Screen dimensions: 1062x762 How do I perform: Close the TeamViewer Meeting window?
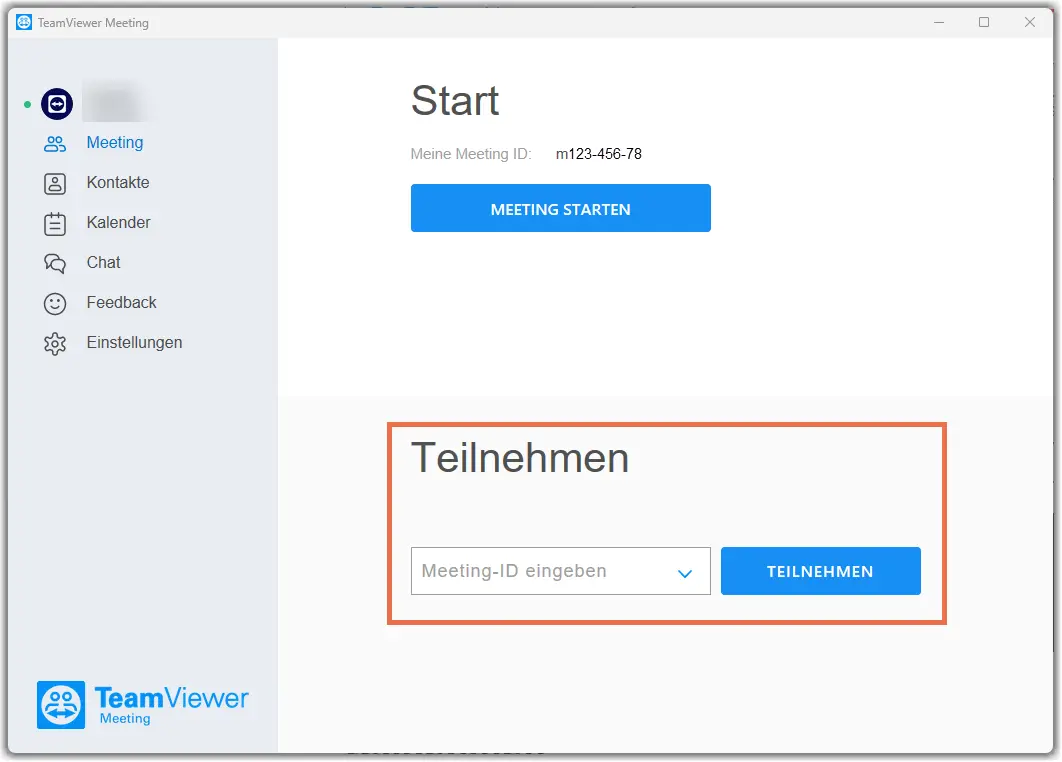point(1029,22)
